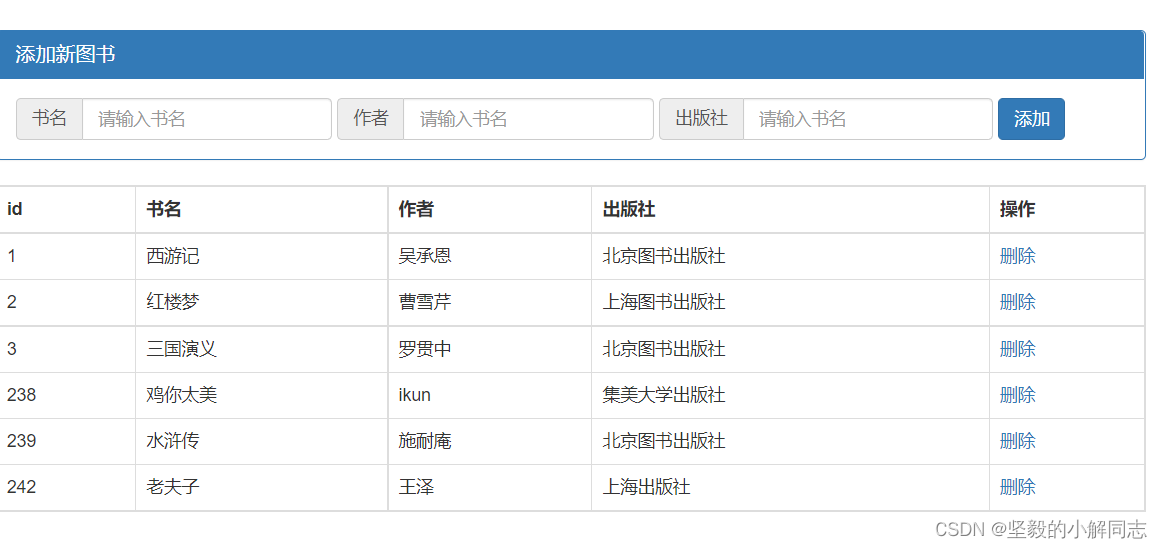Click publisher 北京图书出版社 in 三国演义 row
Image resolution: width=1162 pixels, height=548 pixels.
pyautogui.click(x=790, y=349)
